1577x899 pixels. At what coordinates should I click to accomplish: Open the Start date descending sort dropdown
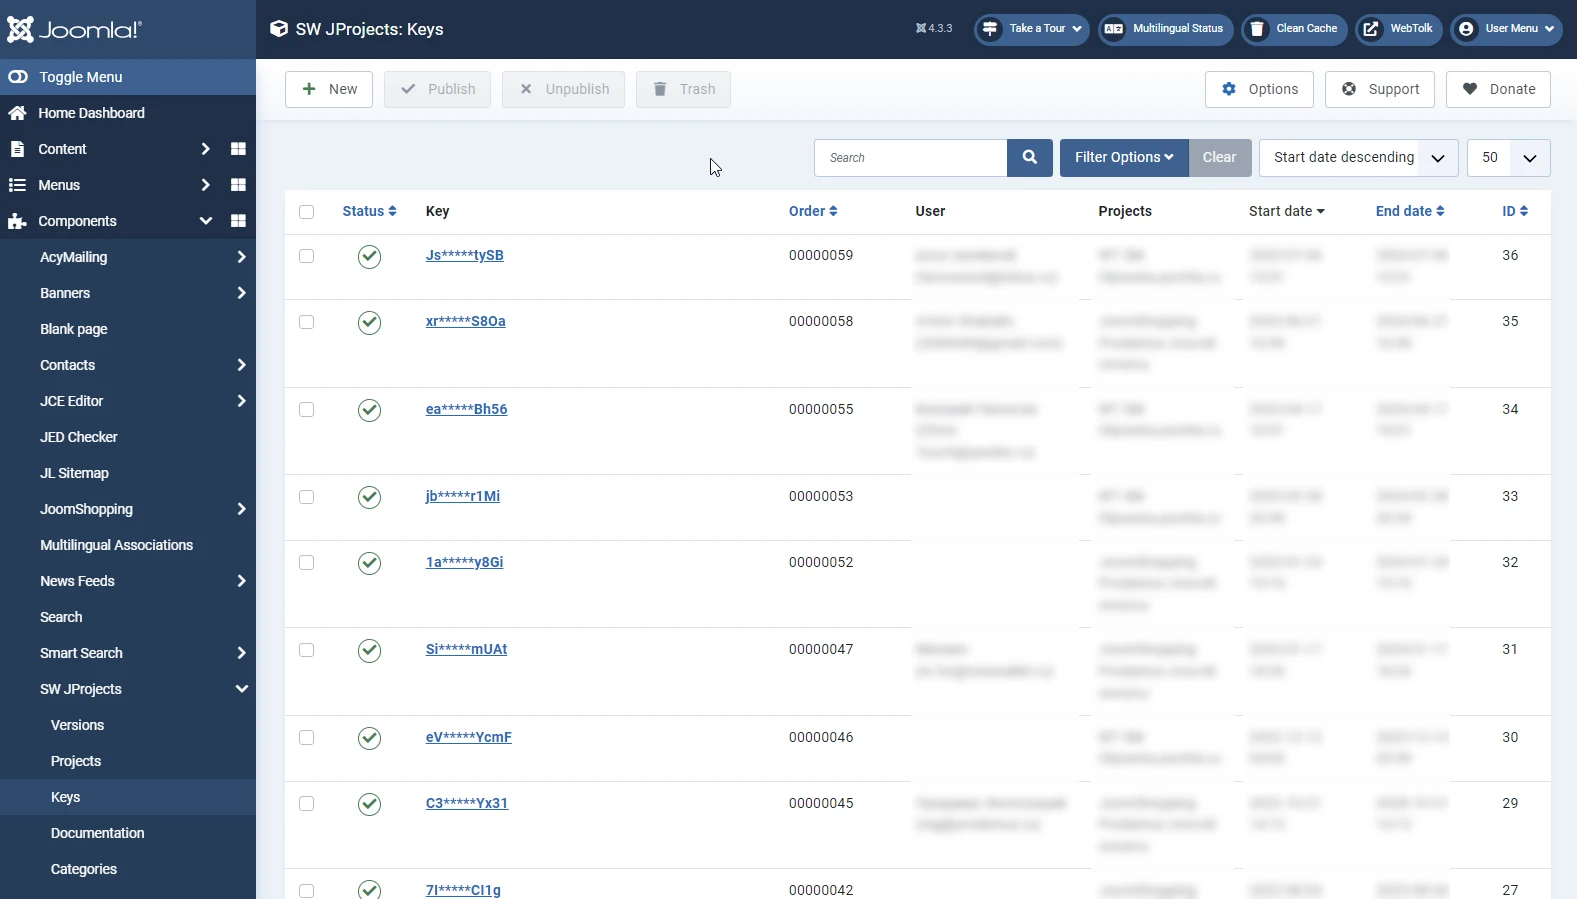click(1358, 158)
